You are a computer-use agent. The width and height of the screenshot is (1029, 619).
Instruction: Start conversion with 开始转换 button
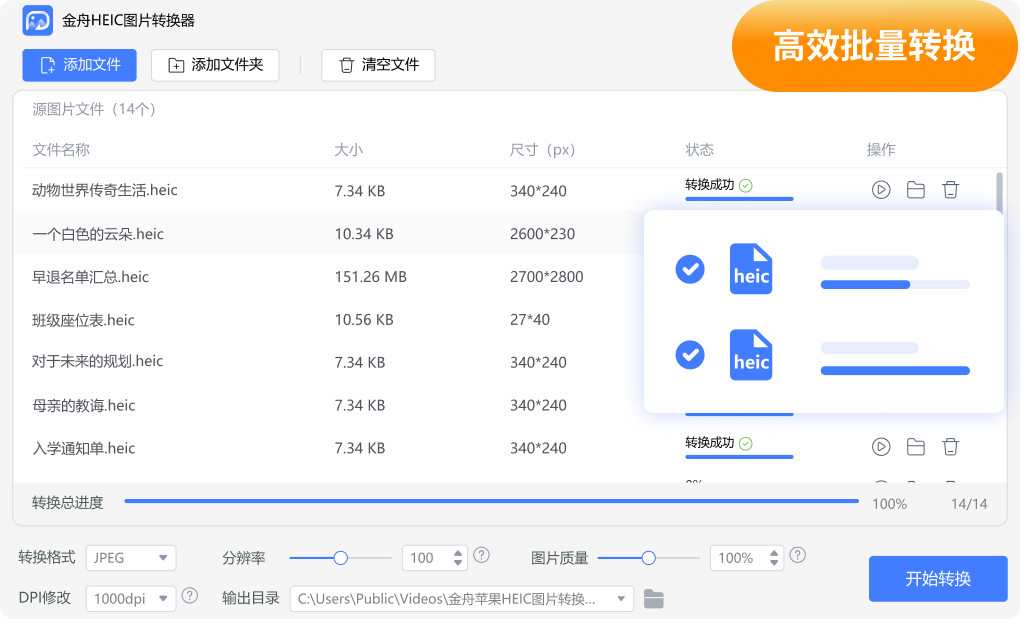pyautogui.click(x=937, y=579)
